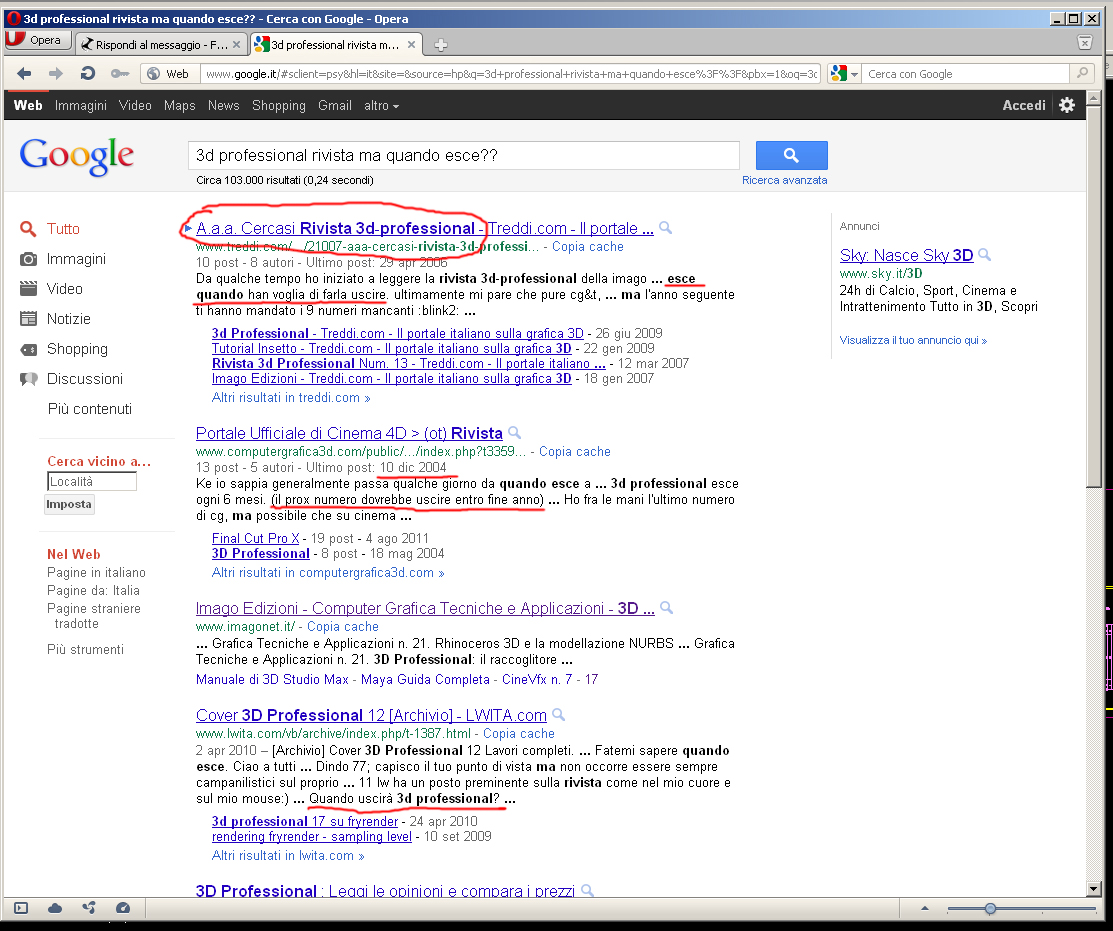
Task: Click the blue Google search magnifier button
Action: 791,155
